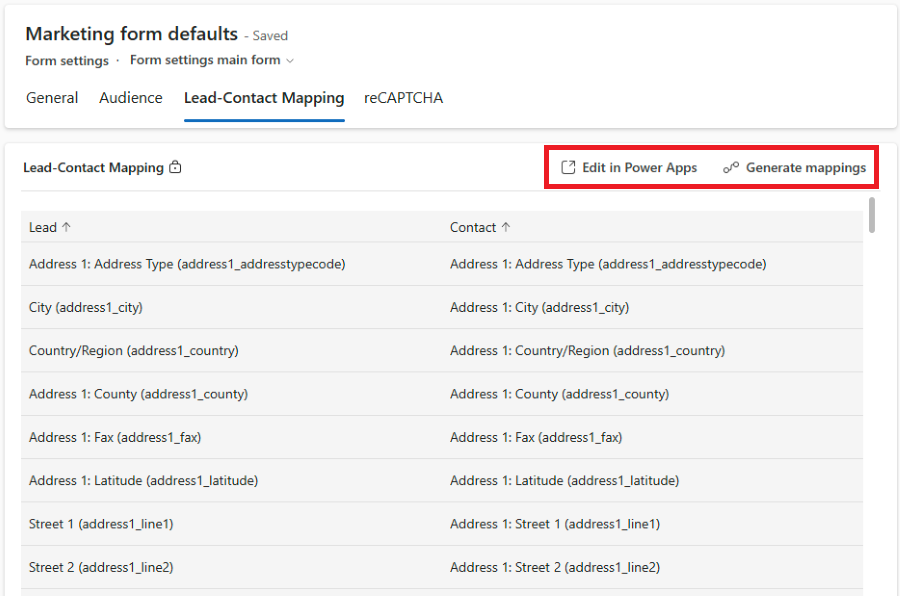Select the Street 1 (address1_line1) lead row
Image resolution: width=900 pixels, height=596 pixels.
coord(104,524)
